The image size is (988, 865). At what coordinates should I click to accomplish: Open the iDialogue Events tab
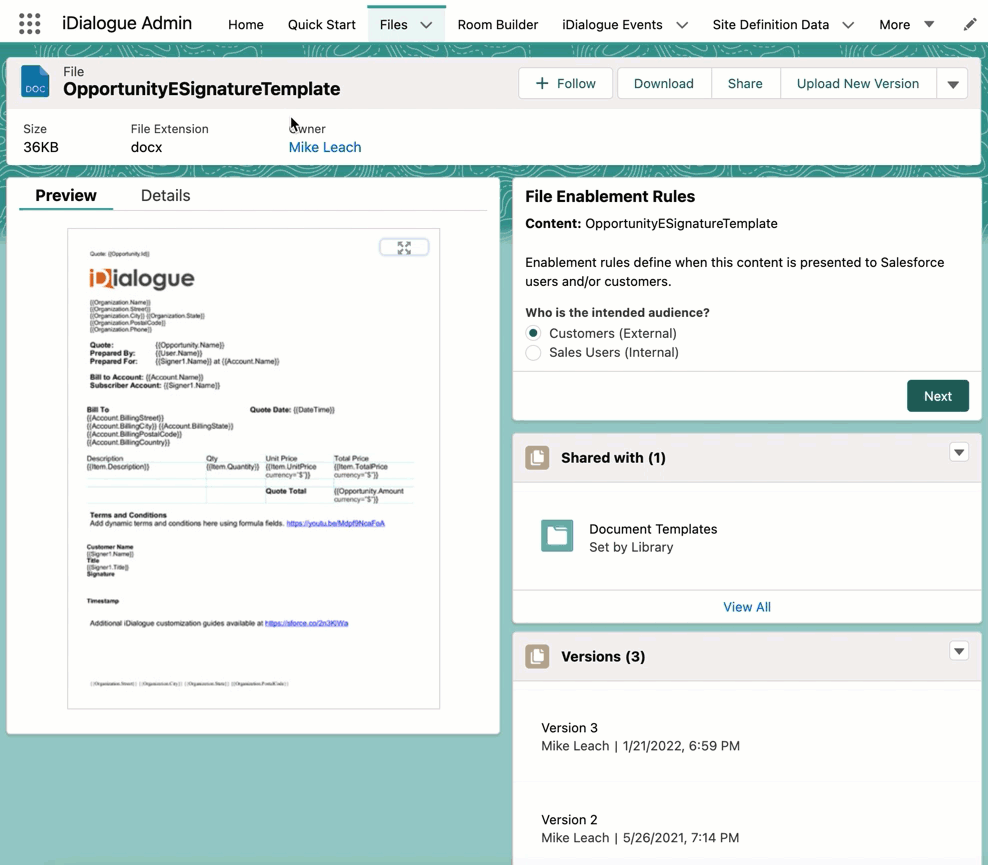[612, 25]
